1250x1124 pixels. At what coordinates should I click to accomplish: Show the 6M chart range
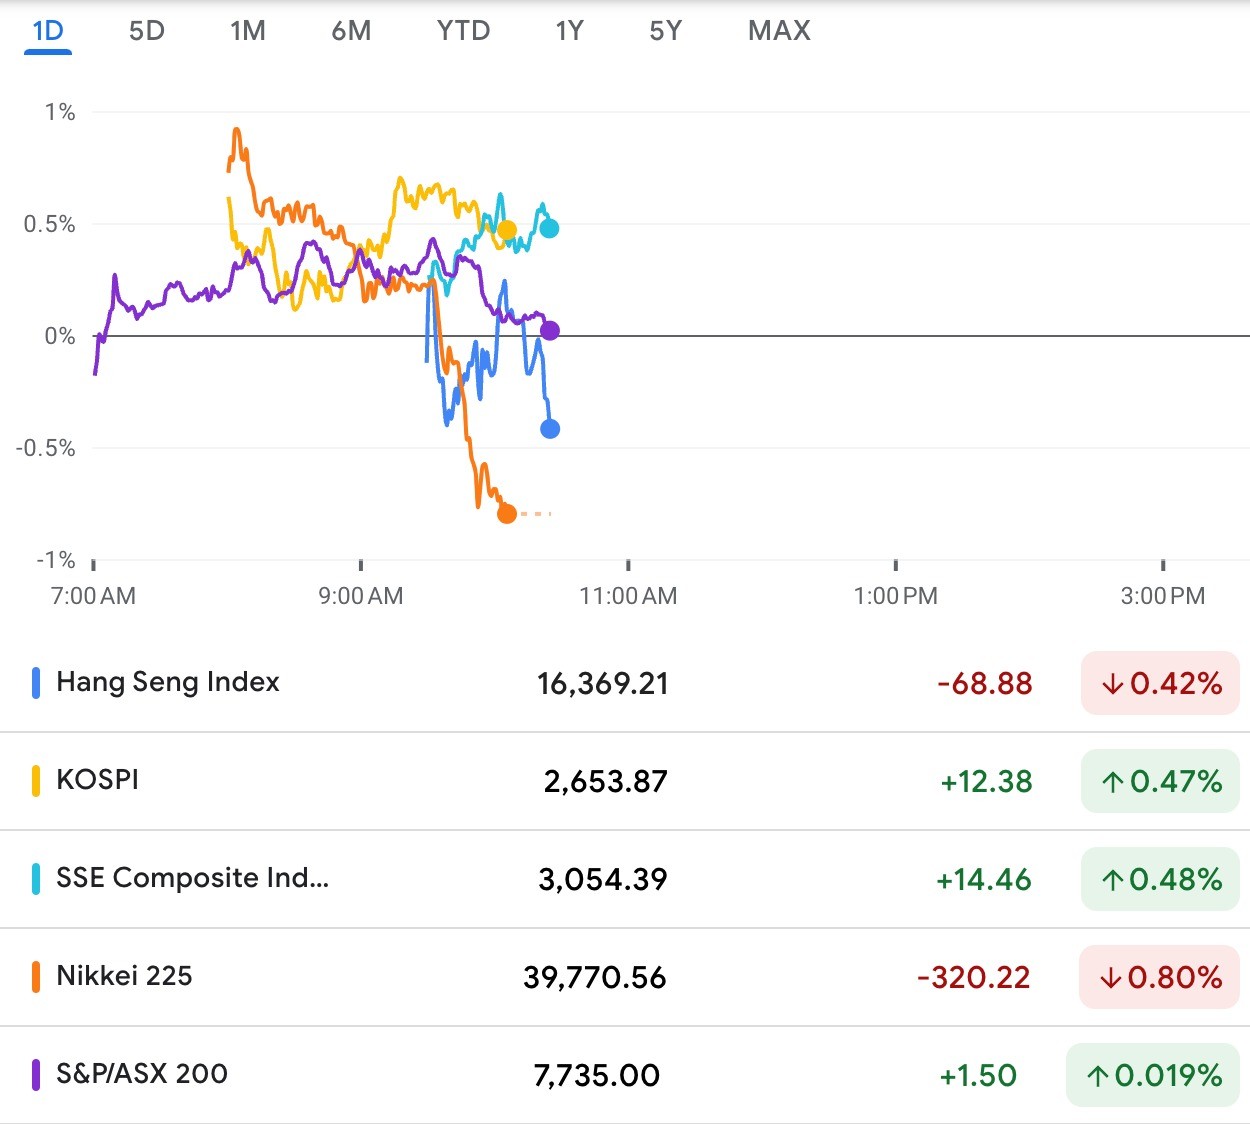click(x=351, y=31)
